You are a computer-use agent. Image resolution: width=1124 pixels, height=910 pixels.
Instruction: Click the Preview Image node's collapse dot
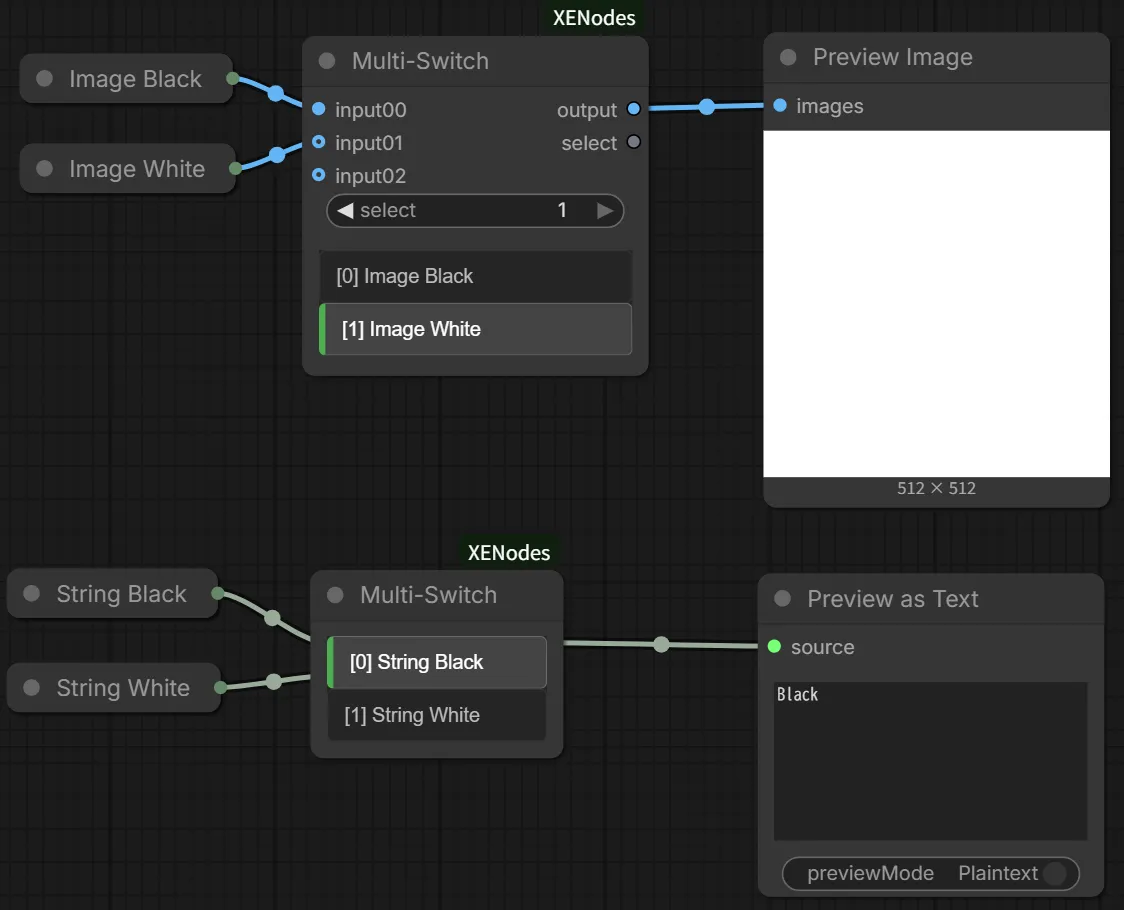[x=788, y=57]
